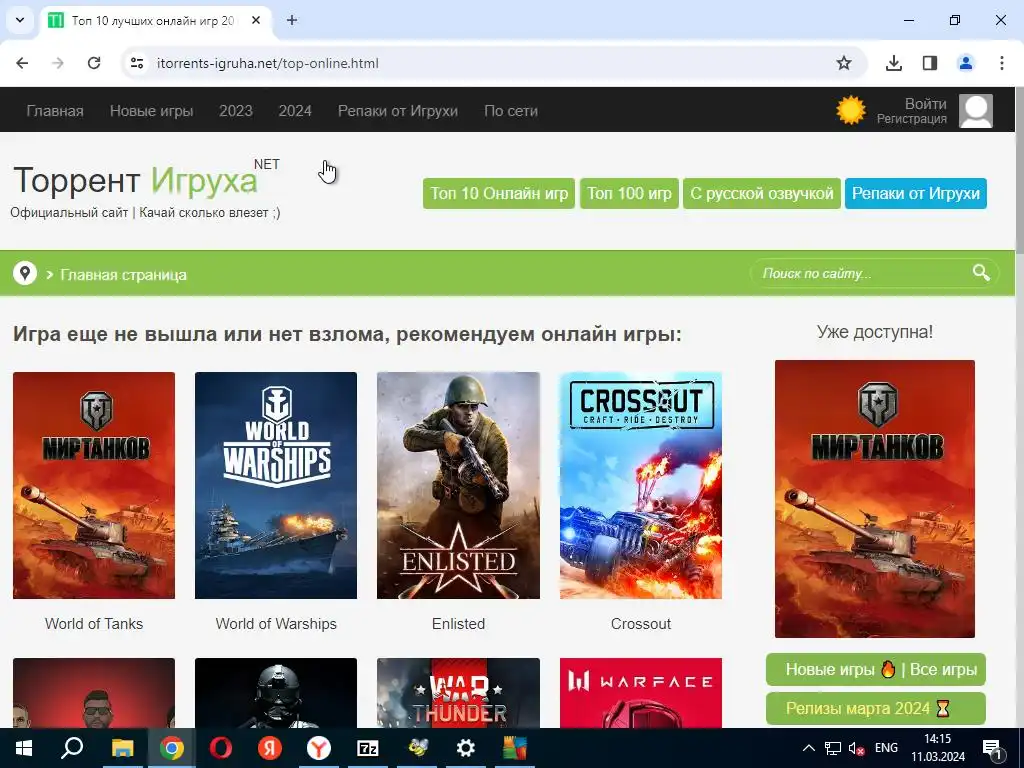Open File Explorer from taskbar

click(122, 748)
